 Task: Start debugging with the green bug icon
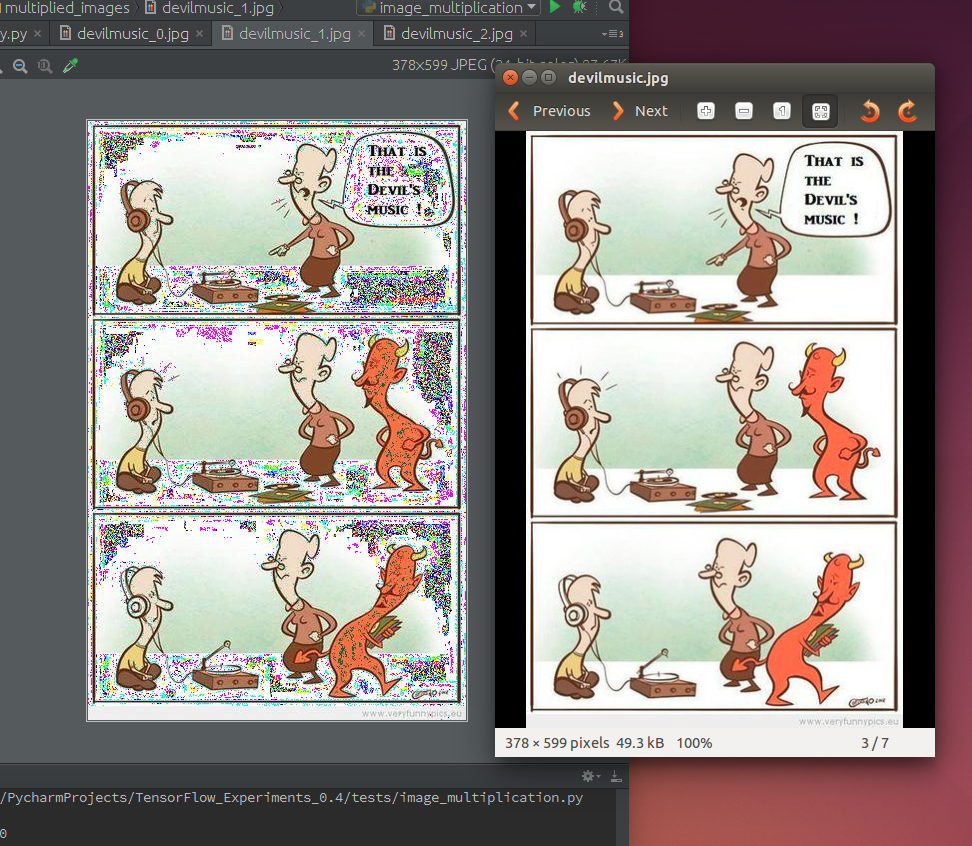click(x=580, y=7)
